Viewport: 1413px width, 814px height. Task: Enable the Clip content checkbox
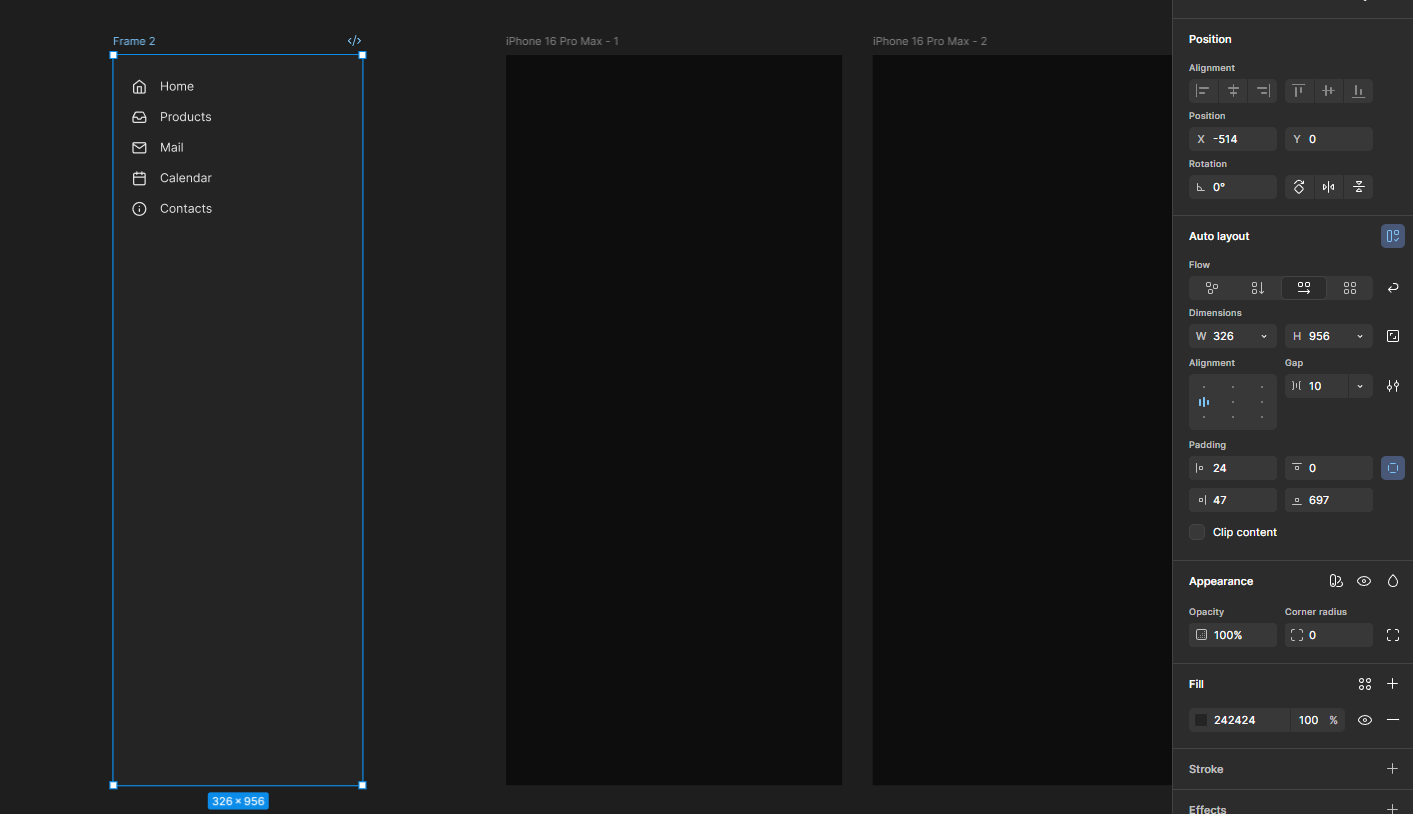click(x=1197, y=532)
